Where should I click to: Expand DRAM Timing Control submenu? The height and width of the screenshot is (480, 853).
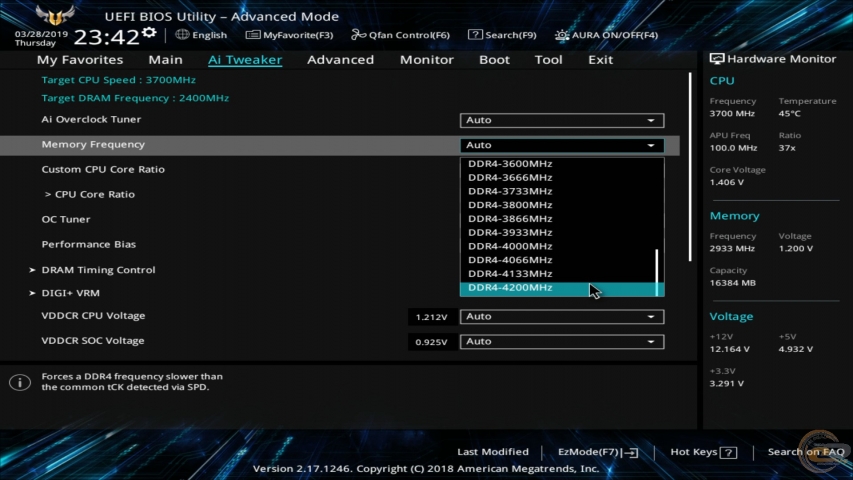(98, 270)
